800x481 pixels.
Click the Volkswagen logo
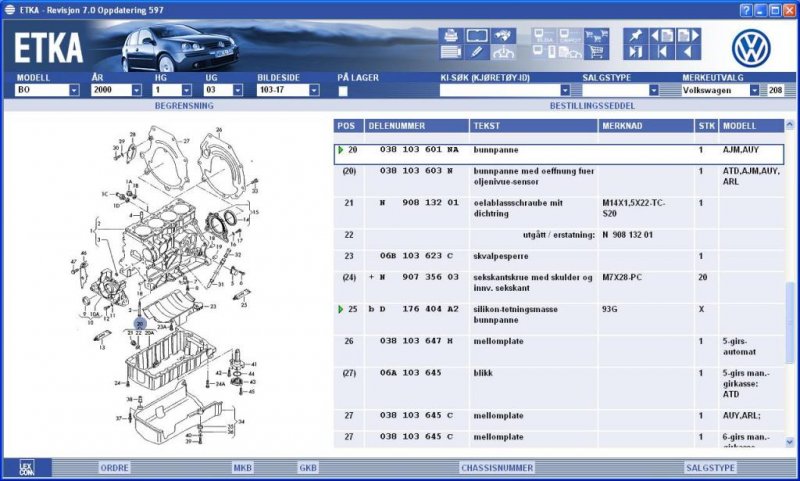[752, 47]
